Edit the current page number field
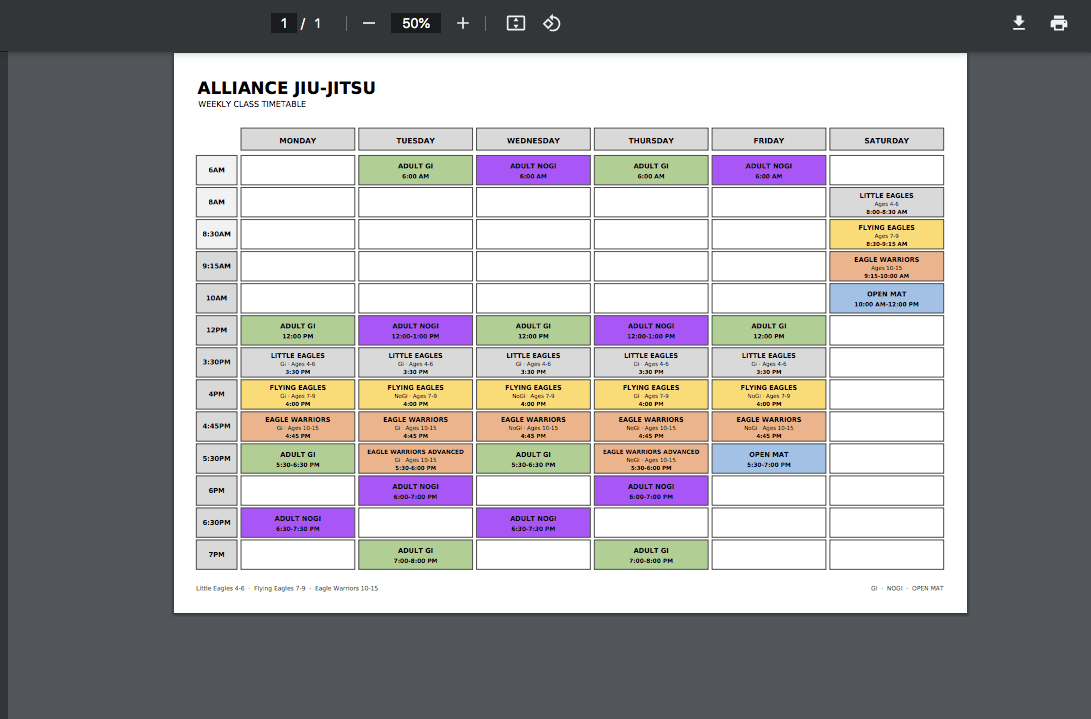This screenshot has height=719, width=1091. (x=284, y=24)
